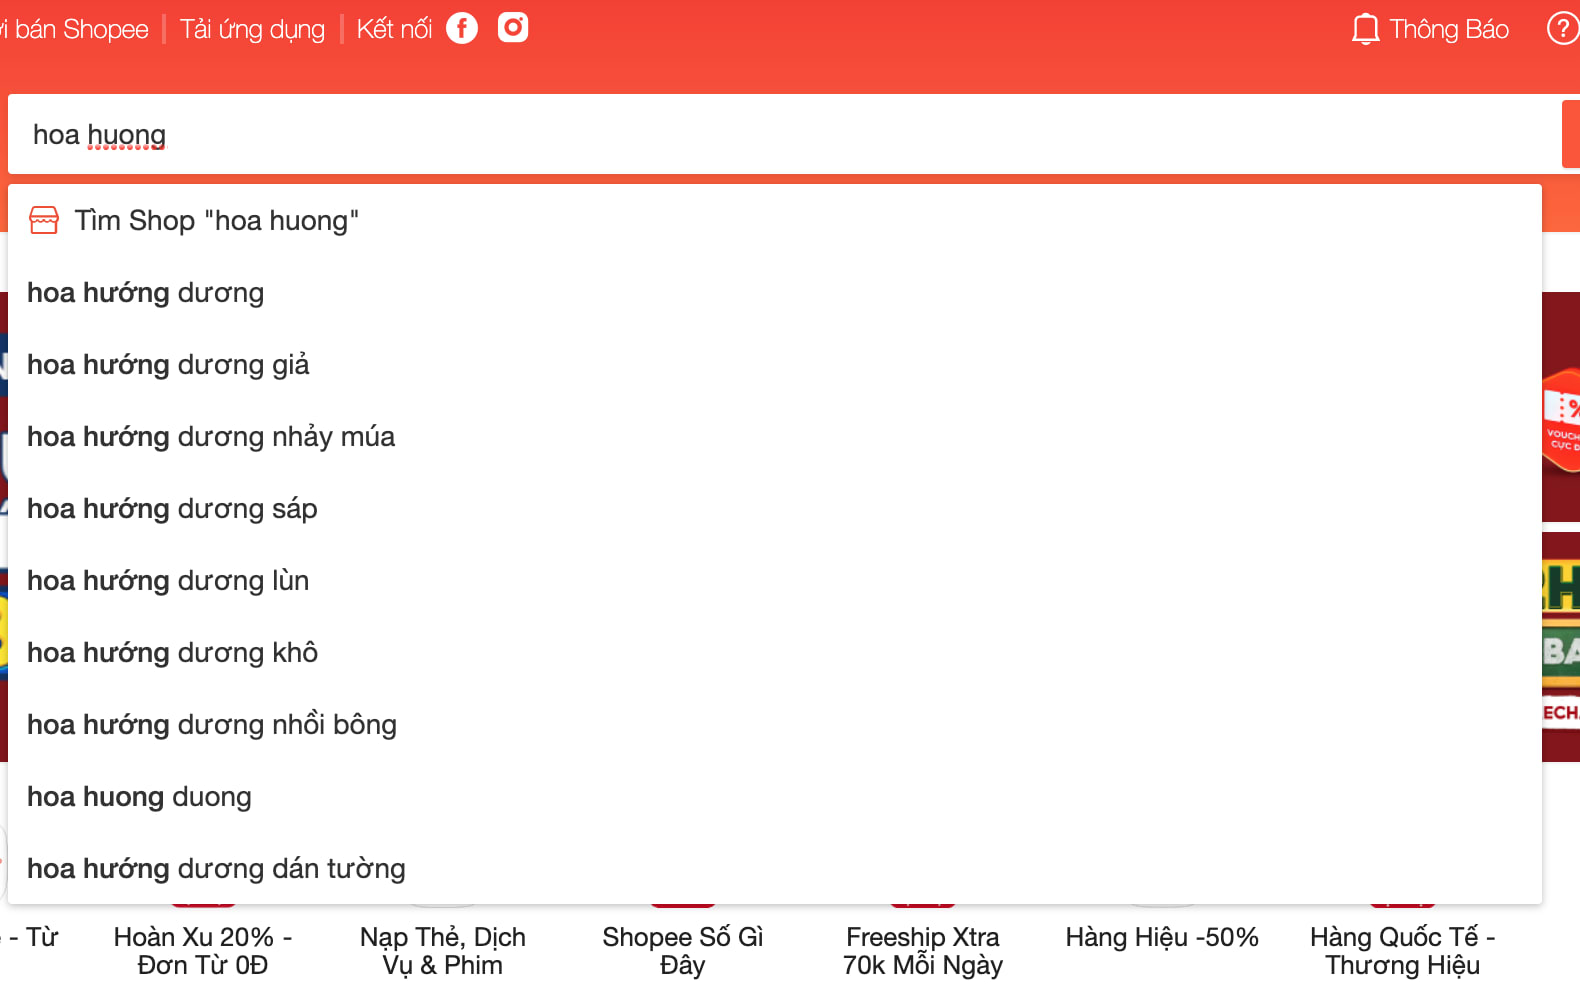Pick suggestion 'hoa hướng dương dán tường'
The image size is (1580, 992).
coord(775,868)
